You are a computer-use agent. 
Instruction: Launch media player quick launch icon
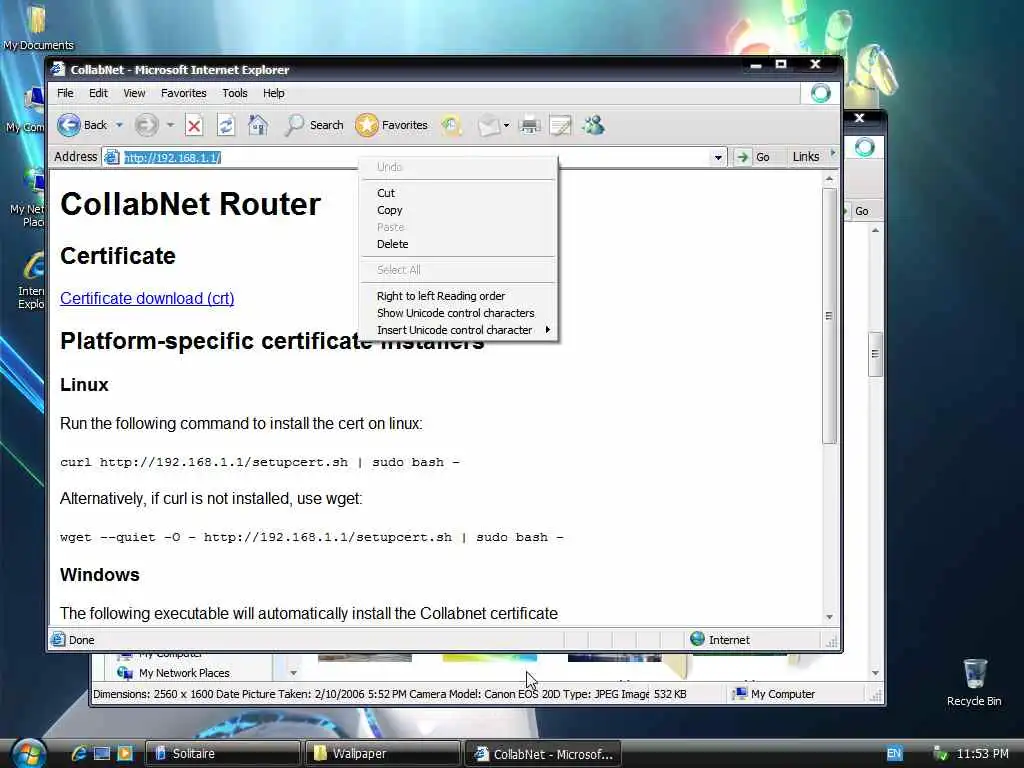point(125,754)
